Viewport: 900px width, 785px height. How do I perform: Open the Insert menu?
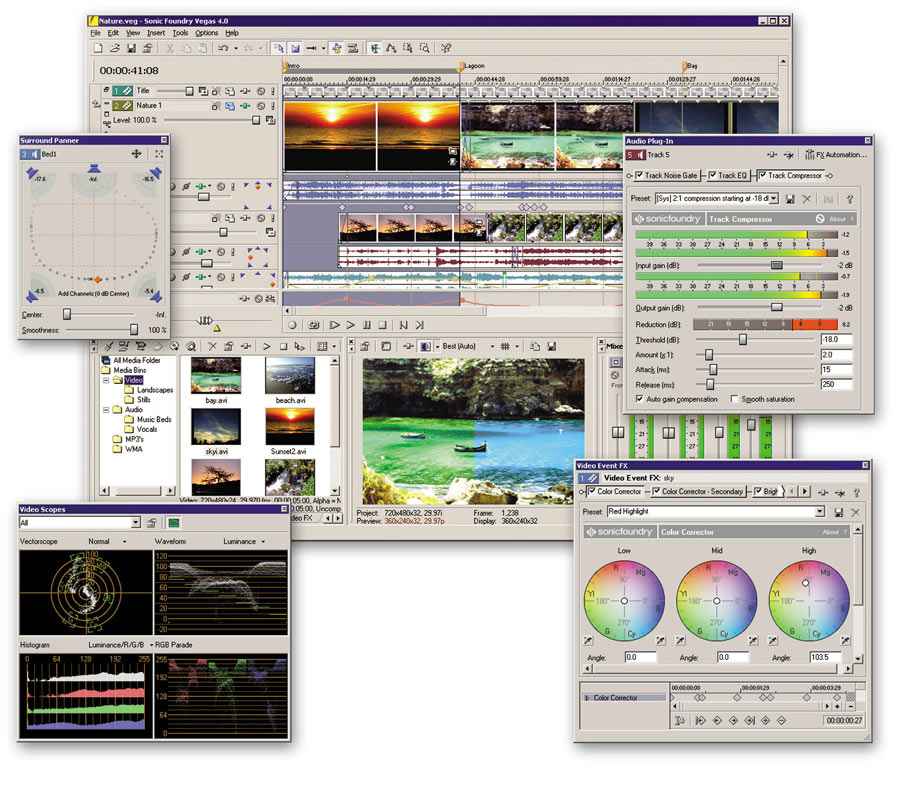coord(156,33)
